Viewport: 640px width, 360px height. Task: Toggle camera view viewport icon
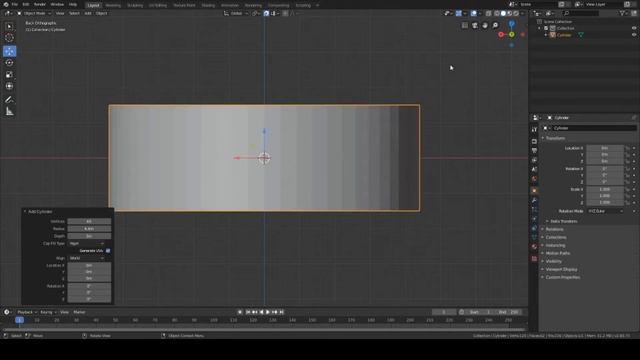475,25
